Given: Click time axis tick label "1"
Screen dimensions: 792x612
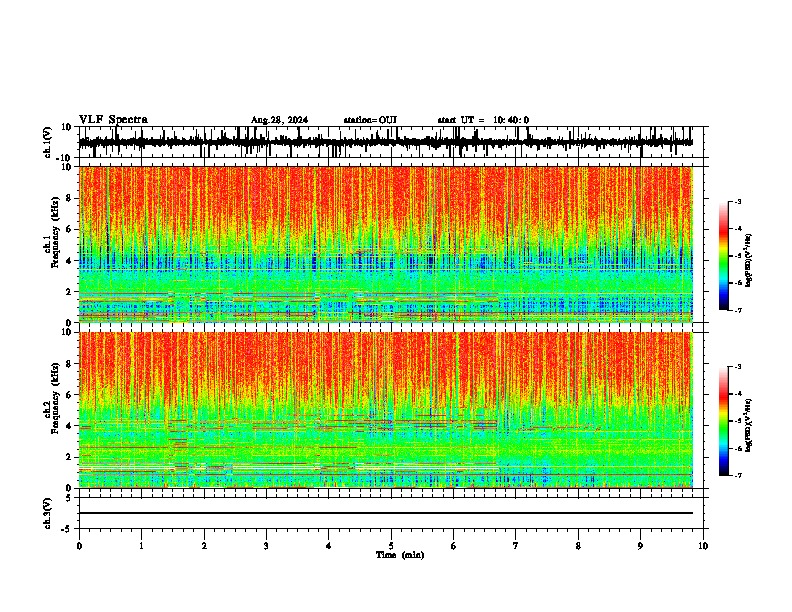Looking at the screenshot, I should coord(141,546).
